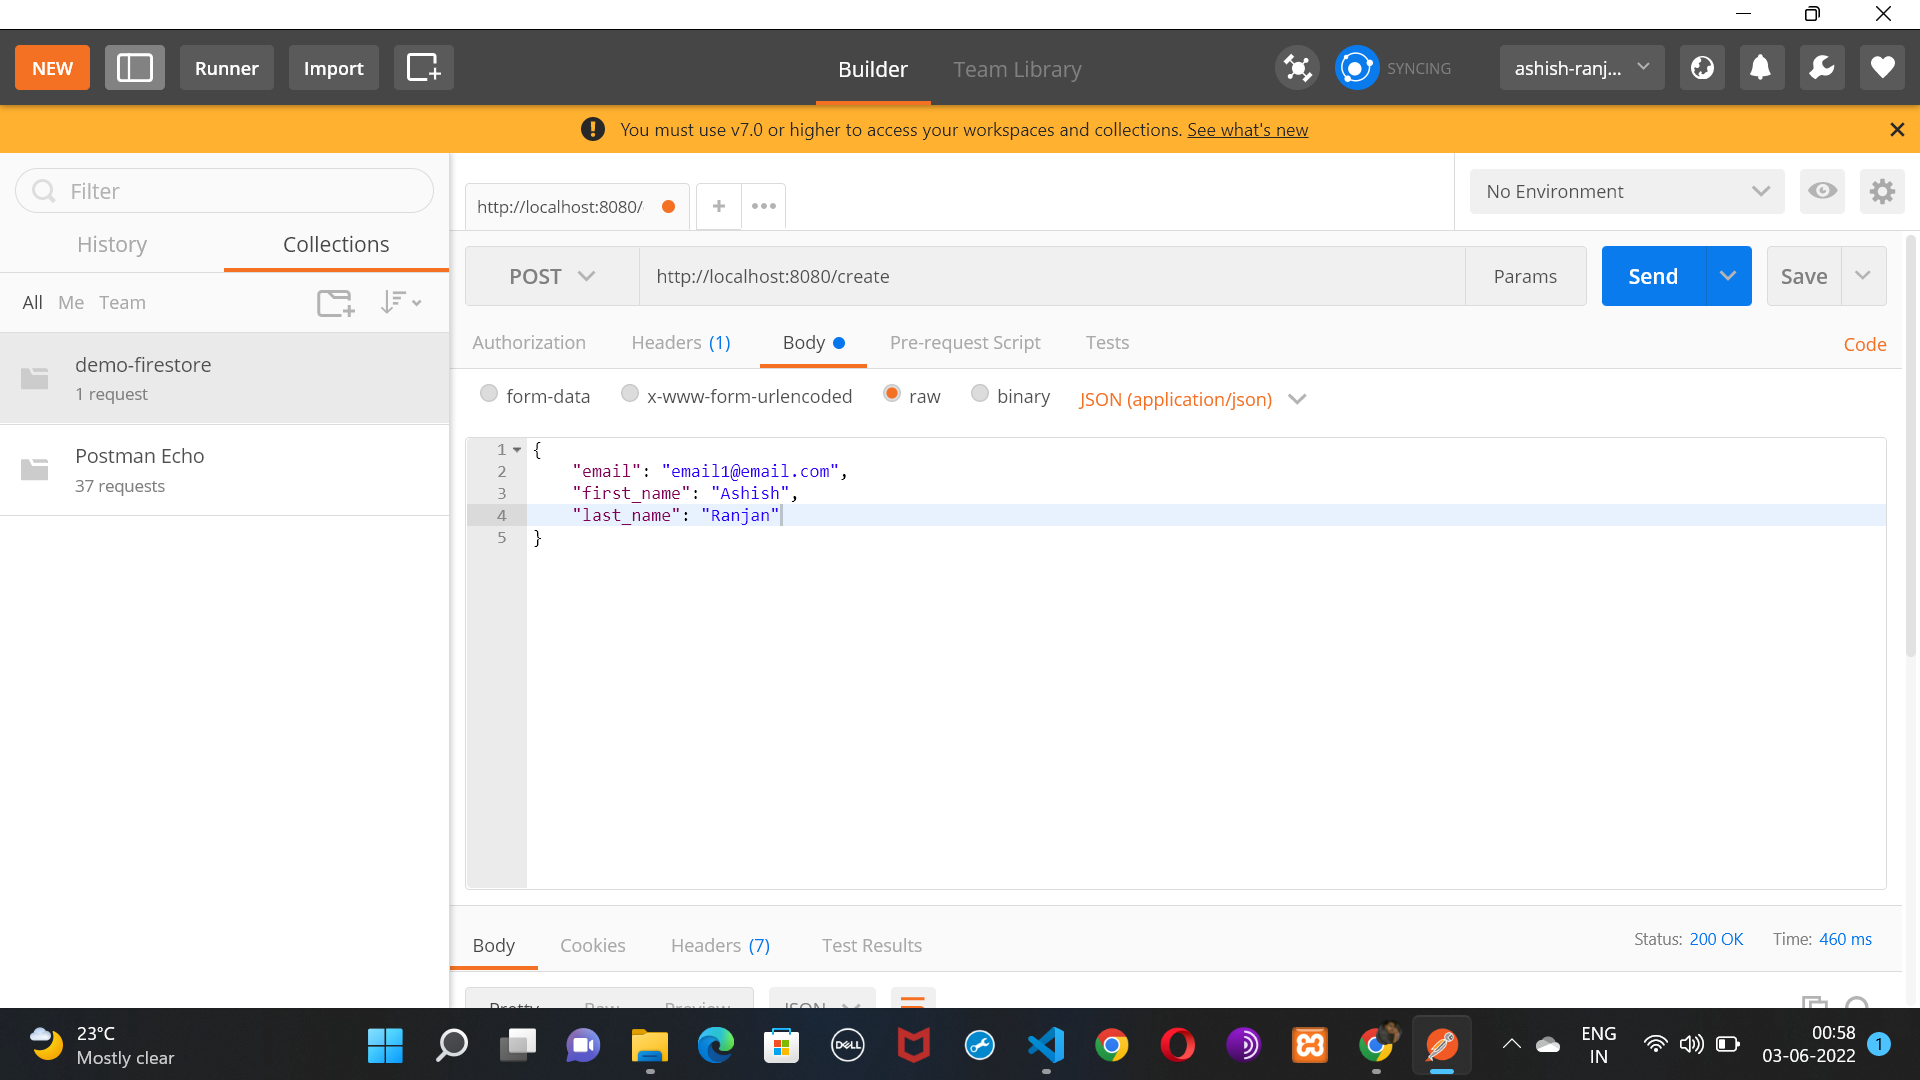This screenshot has width=1920, height=1080.
Task: Open the Pre-request Script tab
Action: coord(964,342)
